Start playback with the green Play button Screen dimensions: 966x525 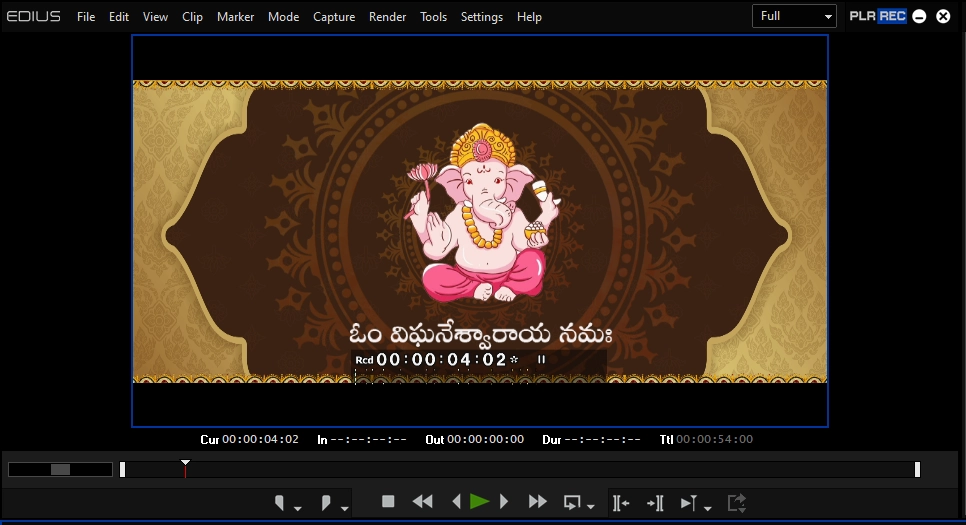(x=479, y=502)
